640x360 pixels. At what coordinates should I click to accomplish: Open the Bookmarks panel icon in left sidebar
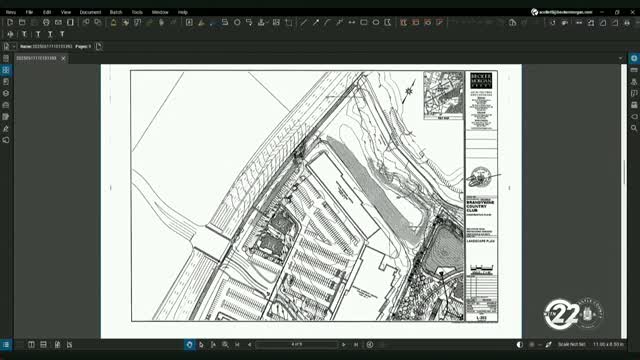coord(6,82)
